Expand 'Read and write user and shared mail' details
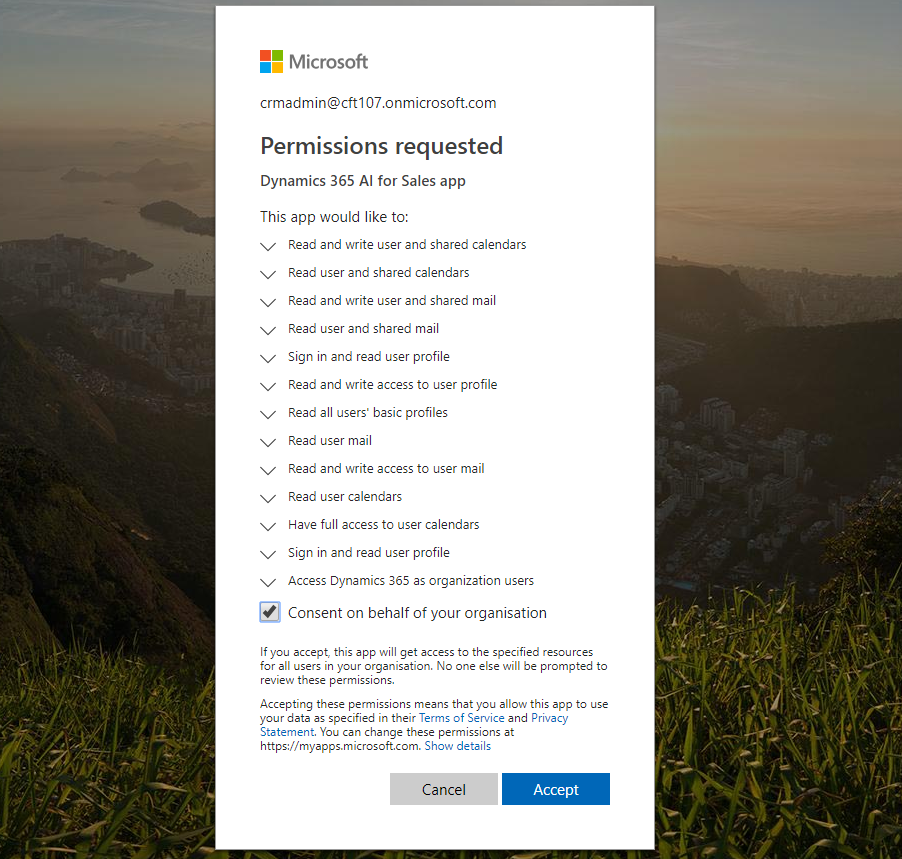Viewport: 902px width, 859px height. (267, 302)
